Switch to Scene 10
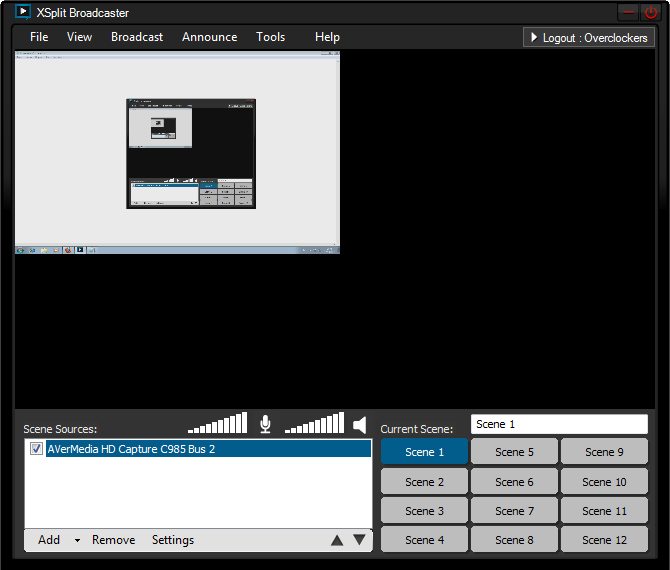 pos(605,482)
